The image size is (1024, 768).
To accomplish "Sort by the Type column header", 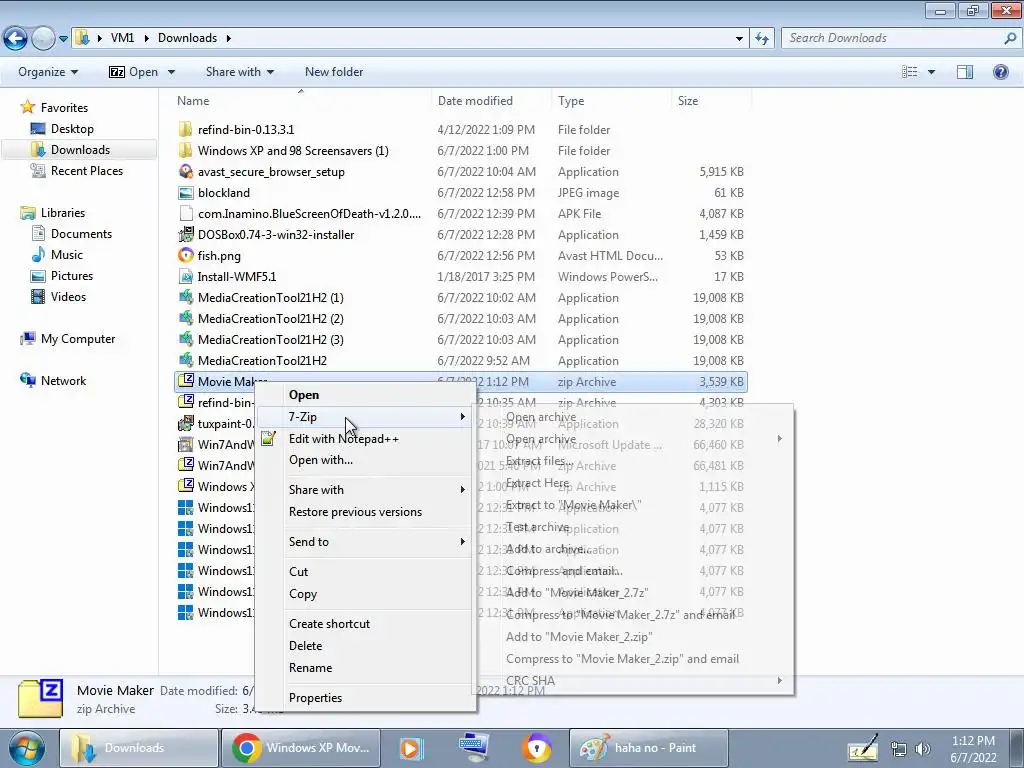I will click(571, 101).
